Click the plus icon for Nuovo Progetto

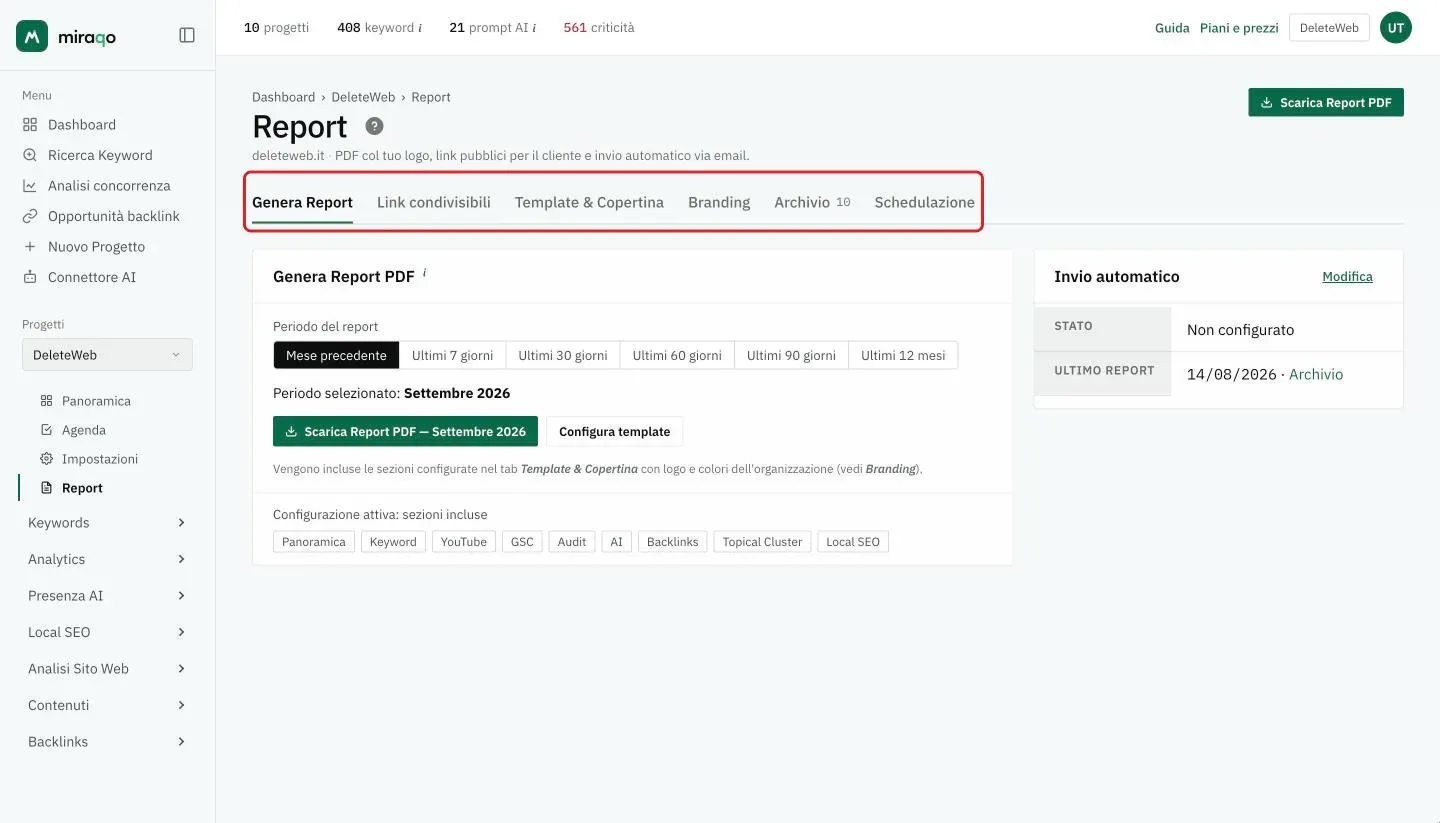(x=30, y=247)
